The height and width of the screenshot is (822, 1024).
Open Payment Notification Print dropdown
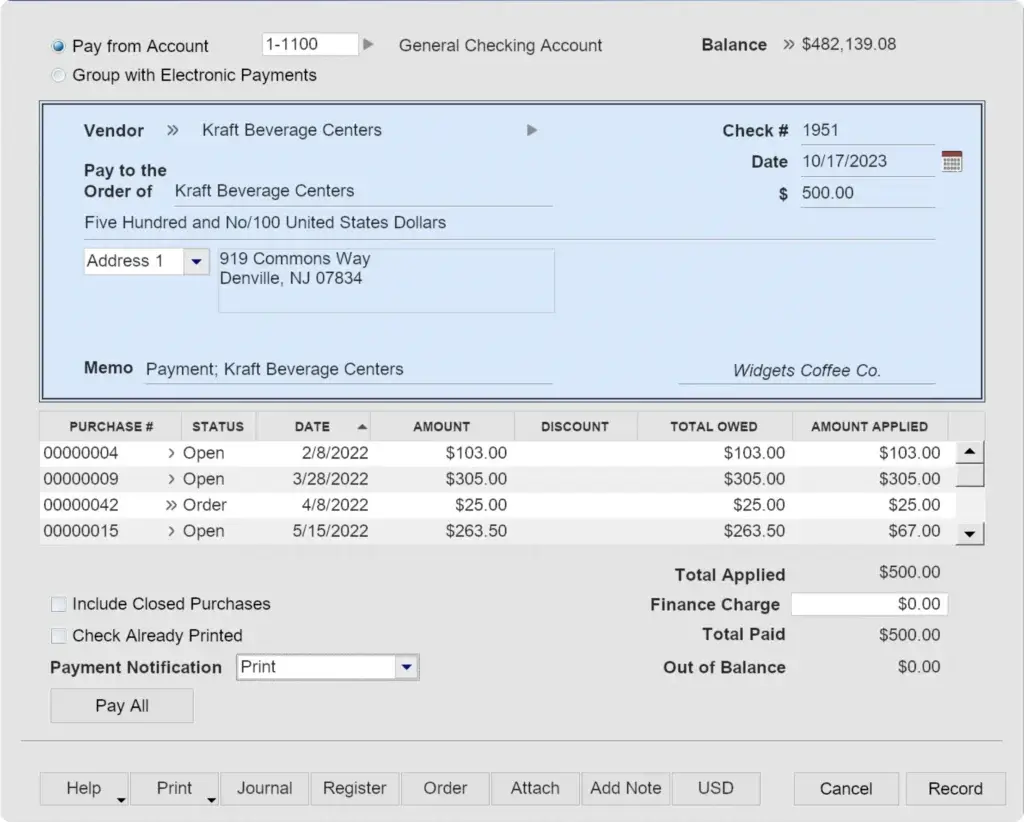tap(406, 667)
